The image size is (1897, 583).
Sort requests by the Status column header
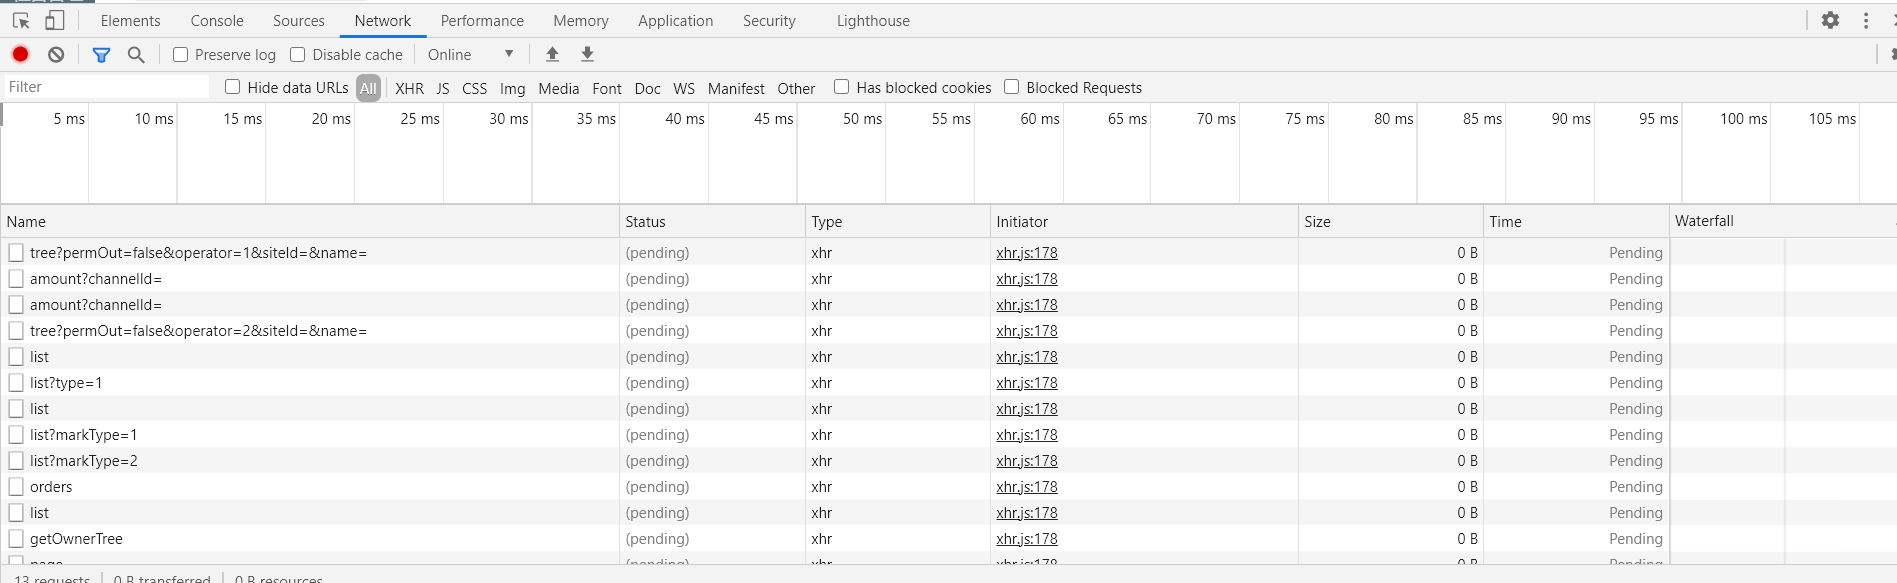(x=645, y=221)
